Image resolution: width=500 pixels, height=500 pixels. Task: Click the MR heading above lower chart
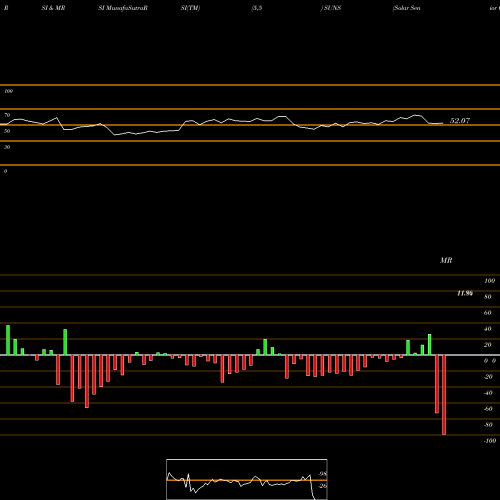[446, 260]
